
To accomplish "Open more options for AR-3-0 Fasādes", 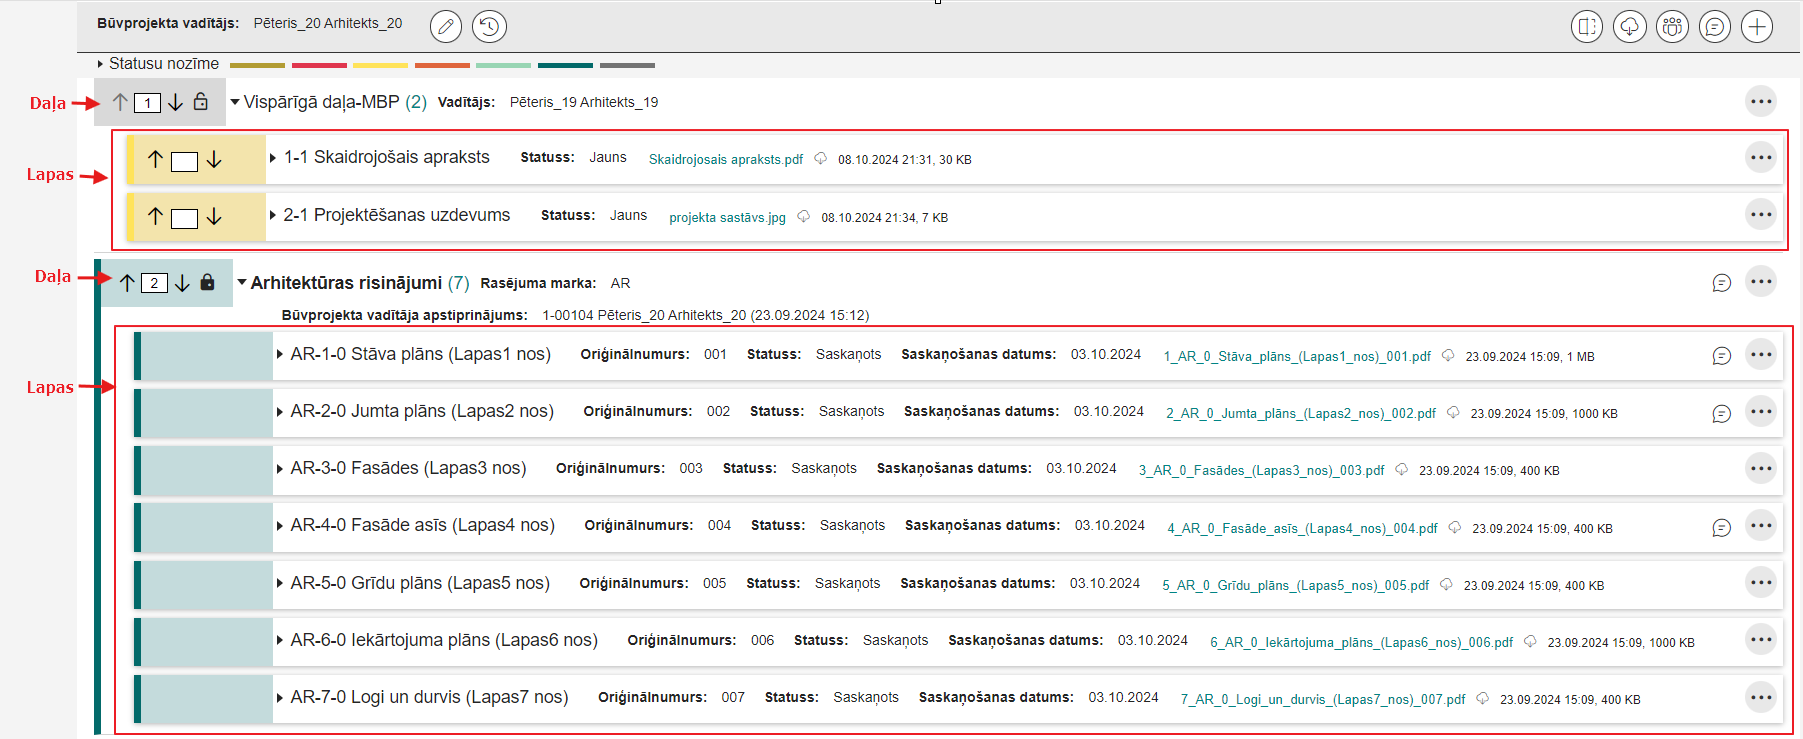I will (1761, 468).
